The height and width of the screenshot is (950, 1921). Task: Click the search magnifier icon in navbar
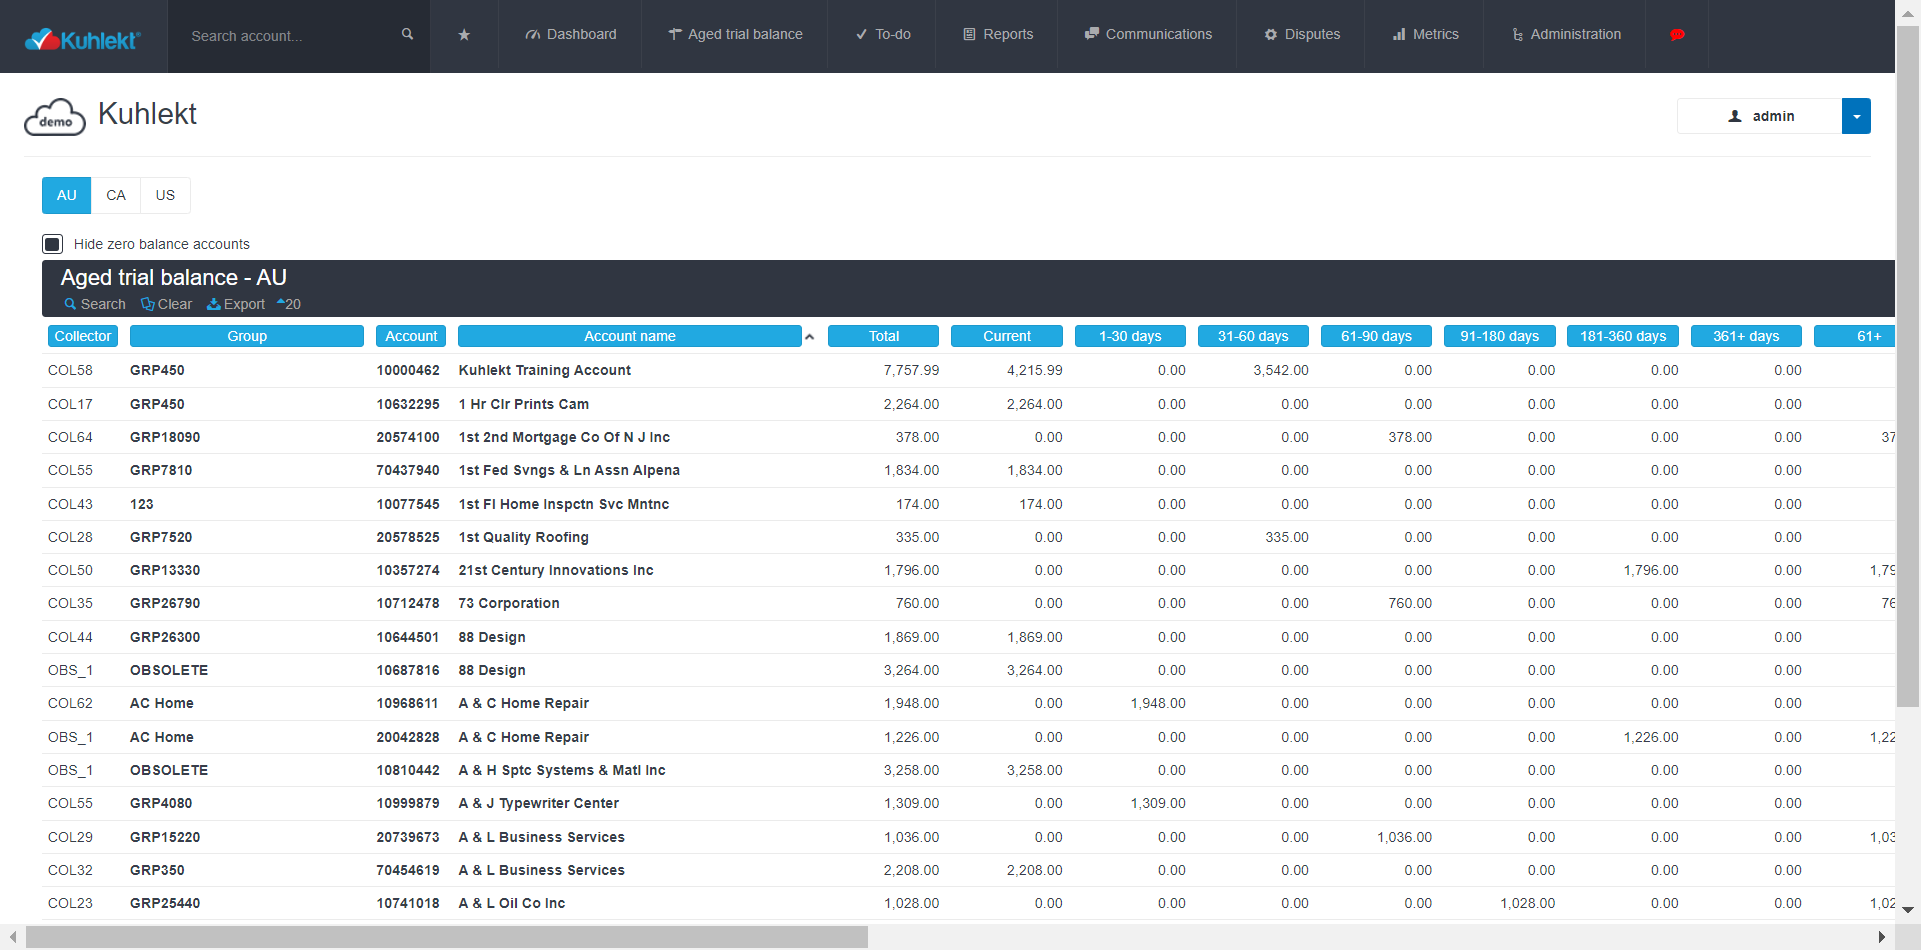(x=407, y=34)
